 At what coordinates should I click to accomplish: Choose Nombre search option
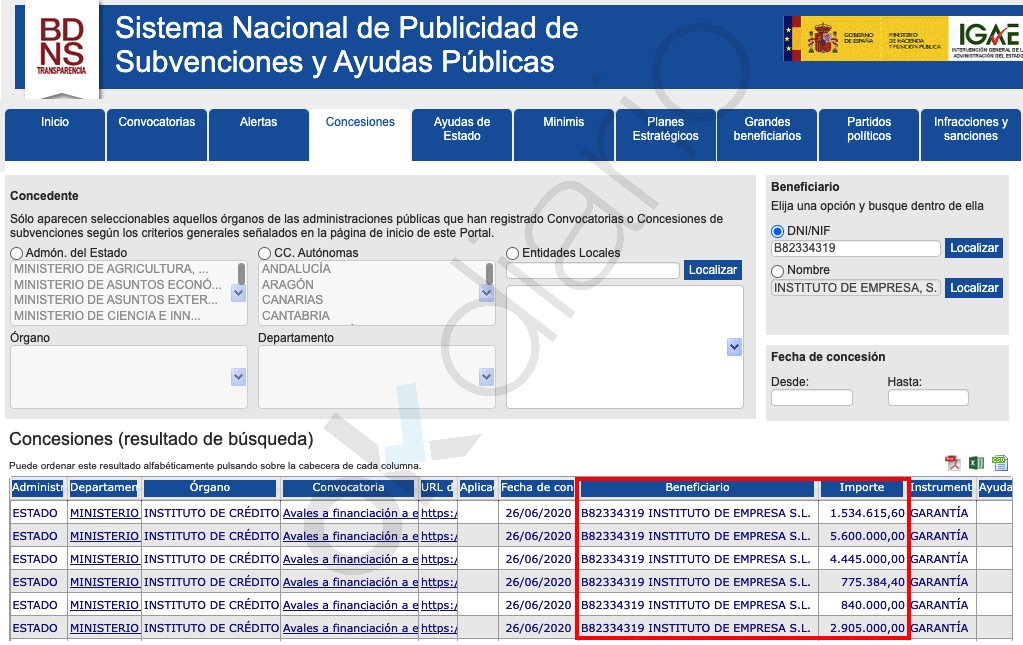777,271
